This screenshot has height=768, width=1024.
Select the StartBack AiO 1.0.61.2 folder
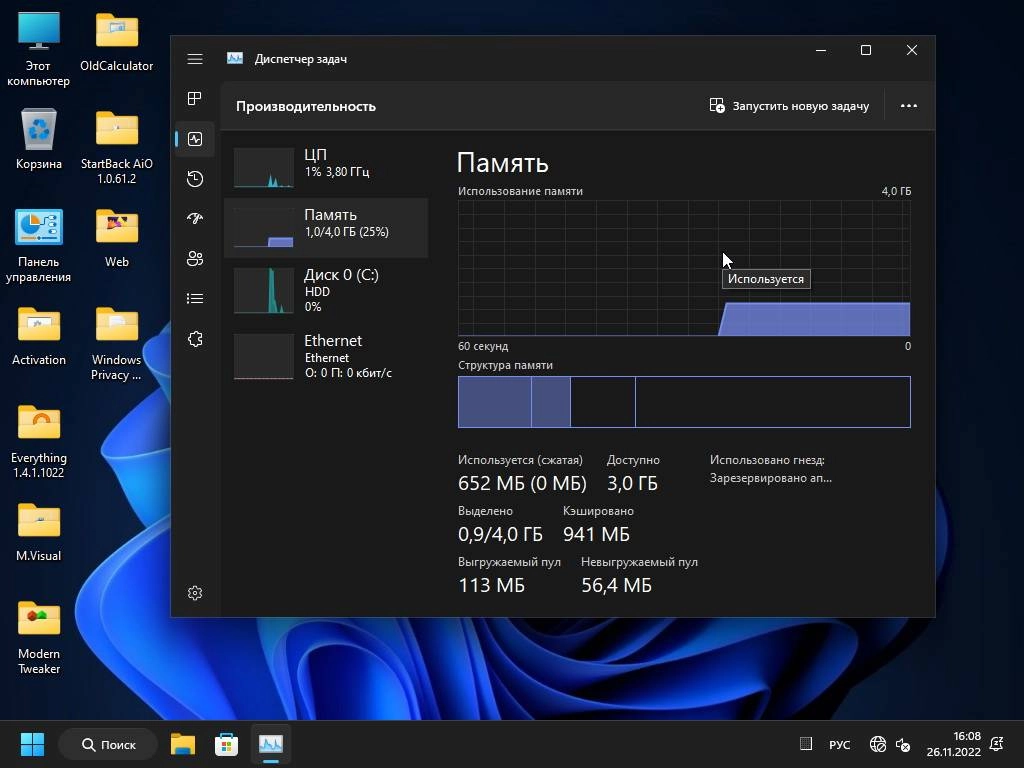click(x=116, y=147)
